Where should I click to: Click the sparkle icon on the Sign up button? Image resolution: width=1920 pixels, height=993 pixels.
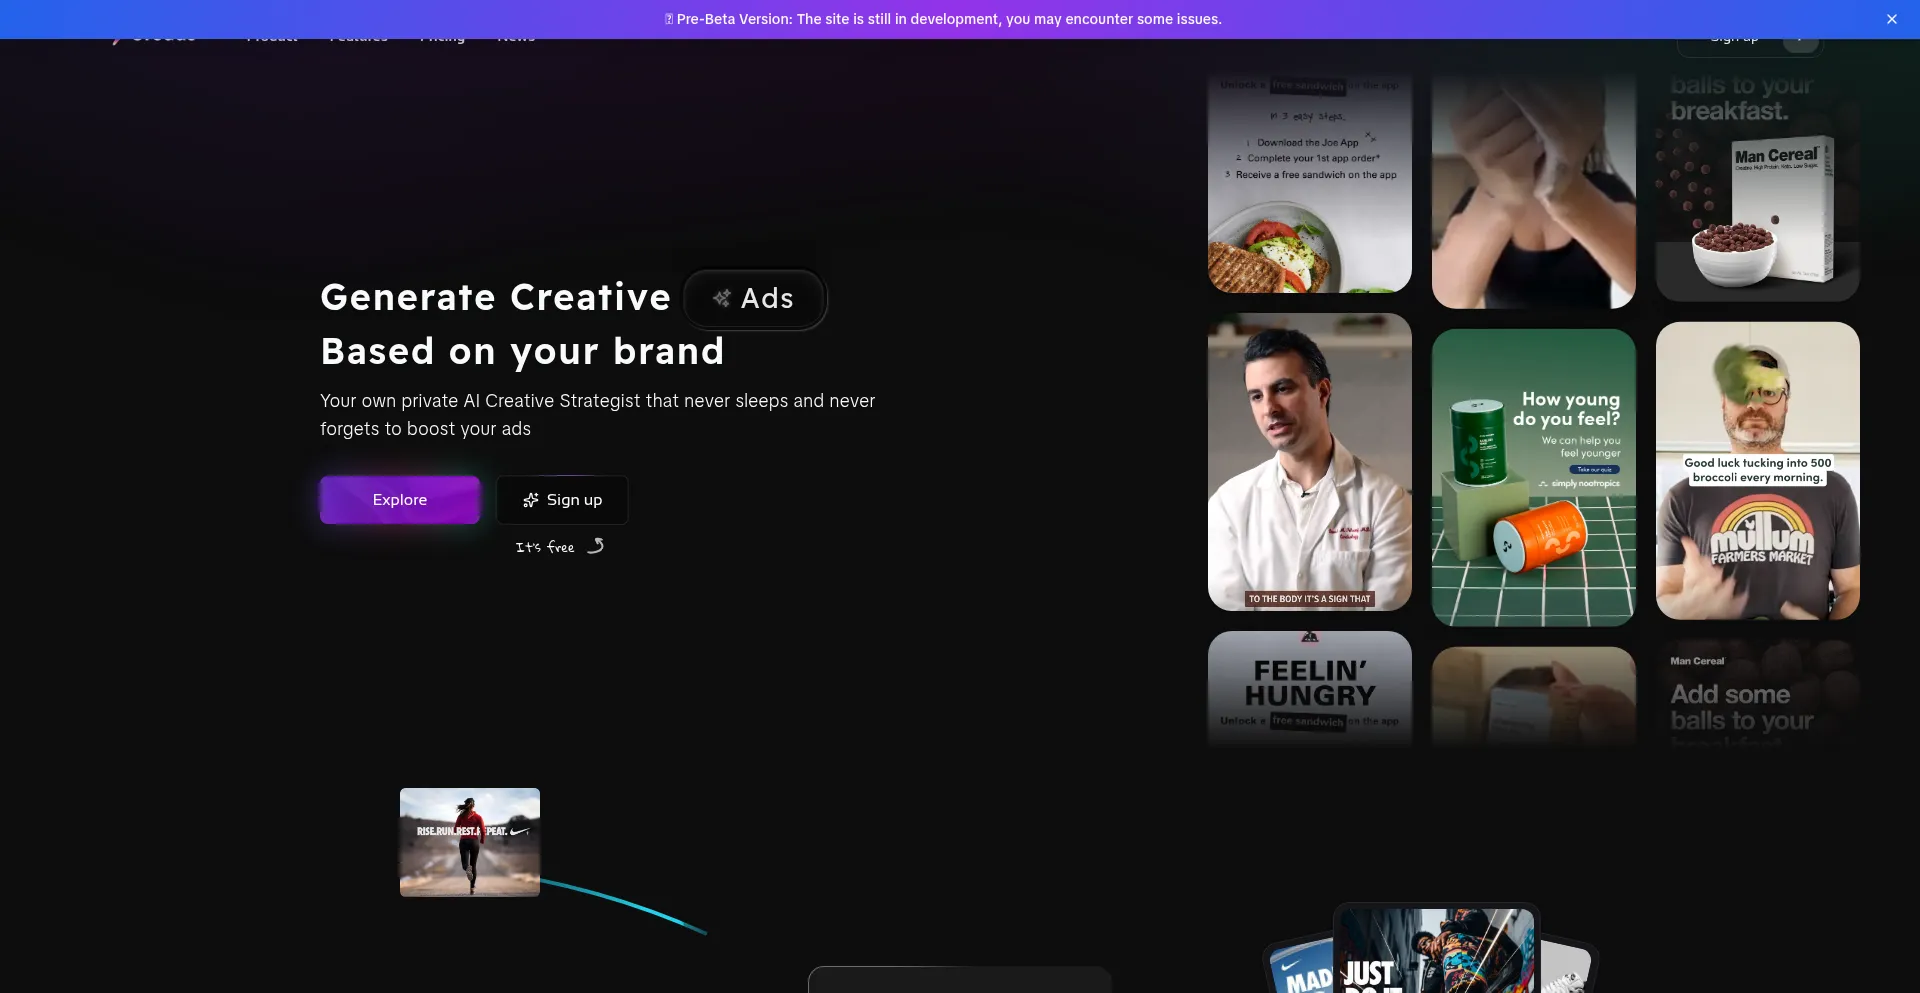(x=531, y=500)
